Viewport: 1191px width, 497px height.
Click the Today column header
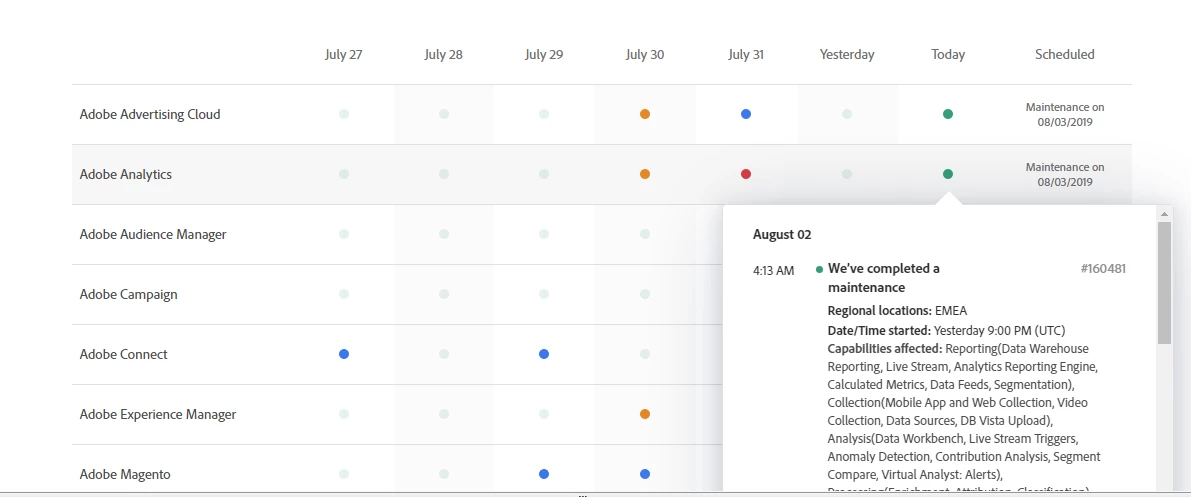pos(948,55)
